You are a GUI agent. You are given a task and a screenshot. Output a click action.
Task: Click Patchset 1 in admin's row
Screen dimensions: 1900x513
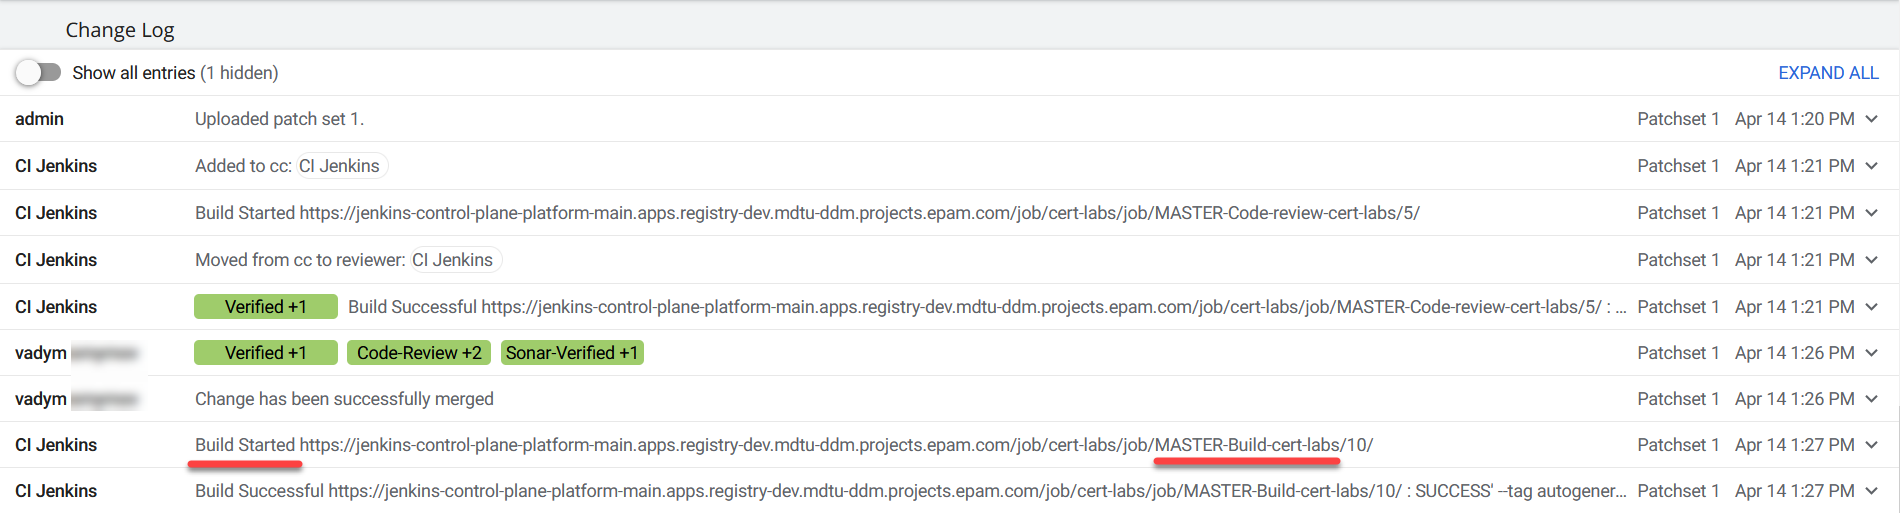[x=1678, y=119]
